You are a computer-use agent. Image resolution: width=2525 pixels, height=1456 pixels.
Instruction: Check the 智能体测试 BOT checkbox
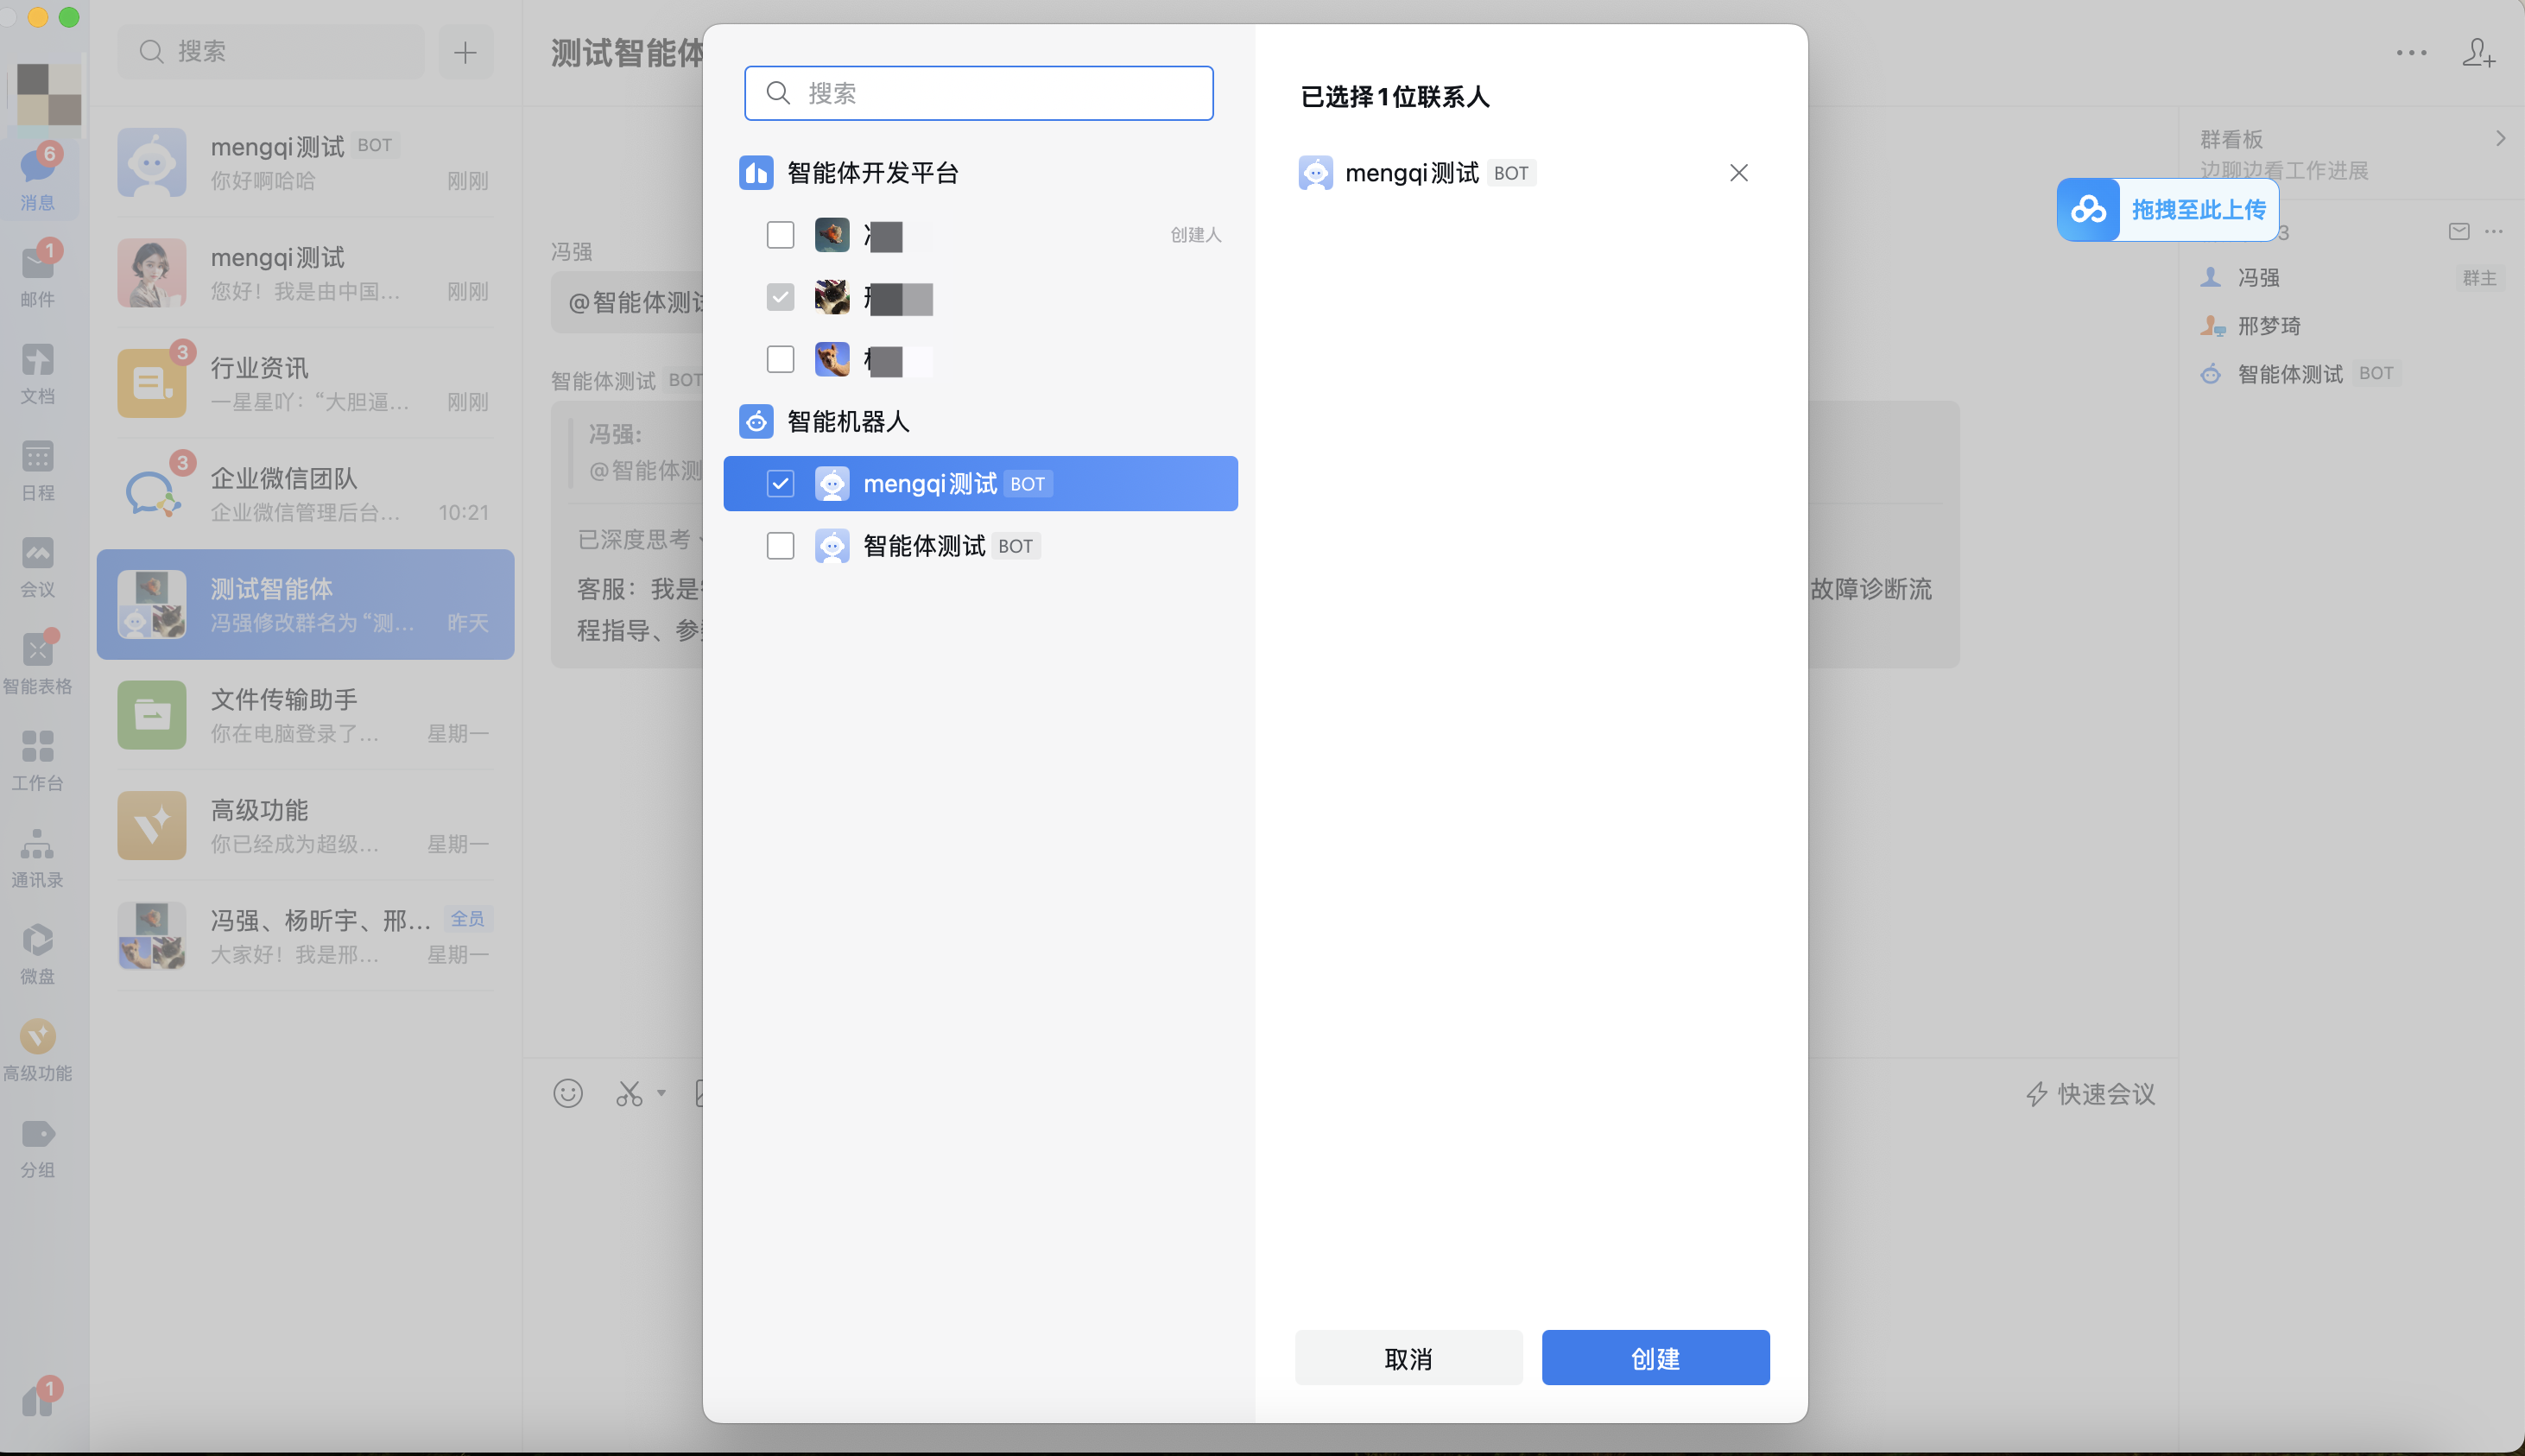780,546
